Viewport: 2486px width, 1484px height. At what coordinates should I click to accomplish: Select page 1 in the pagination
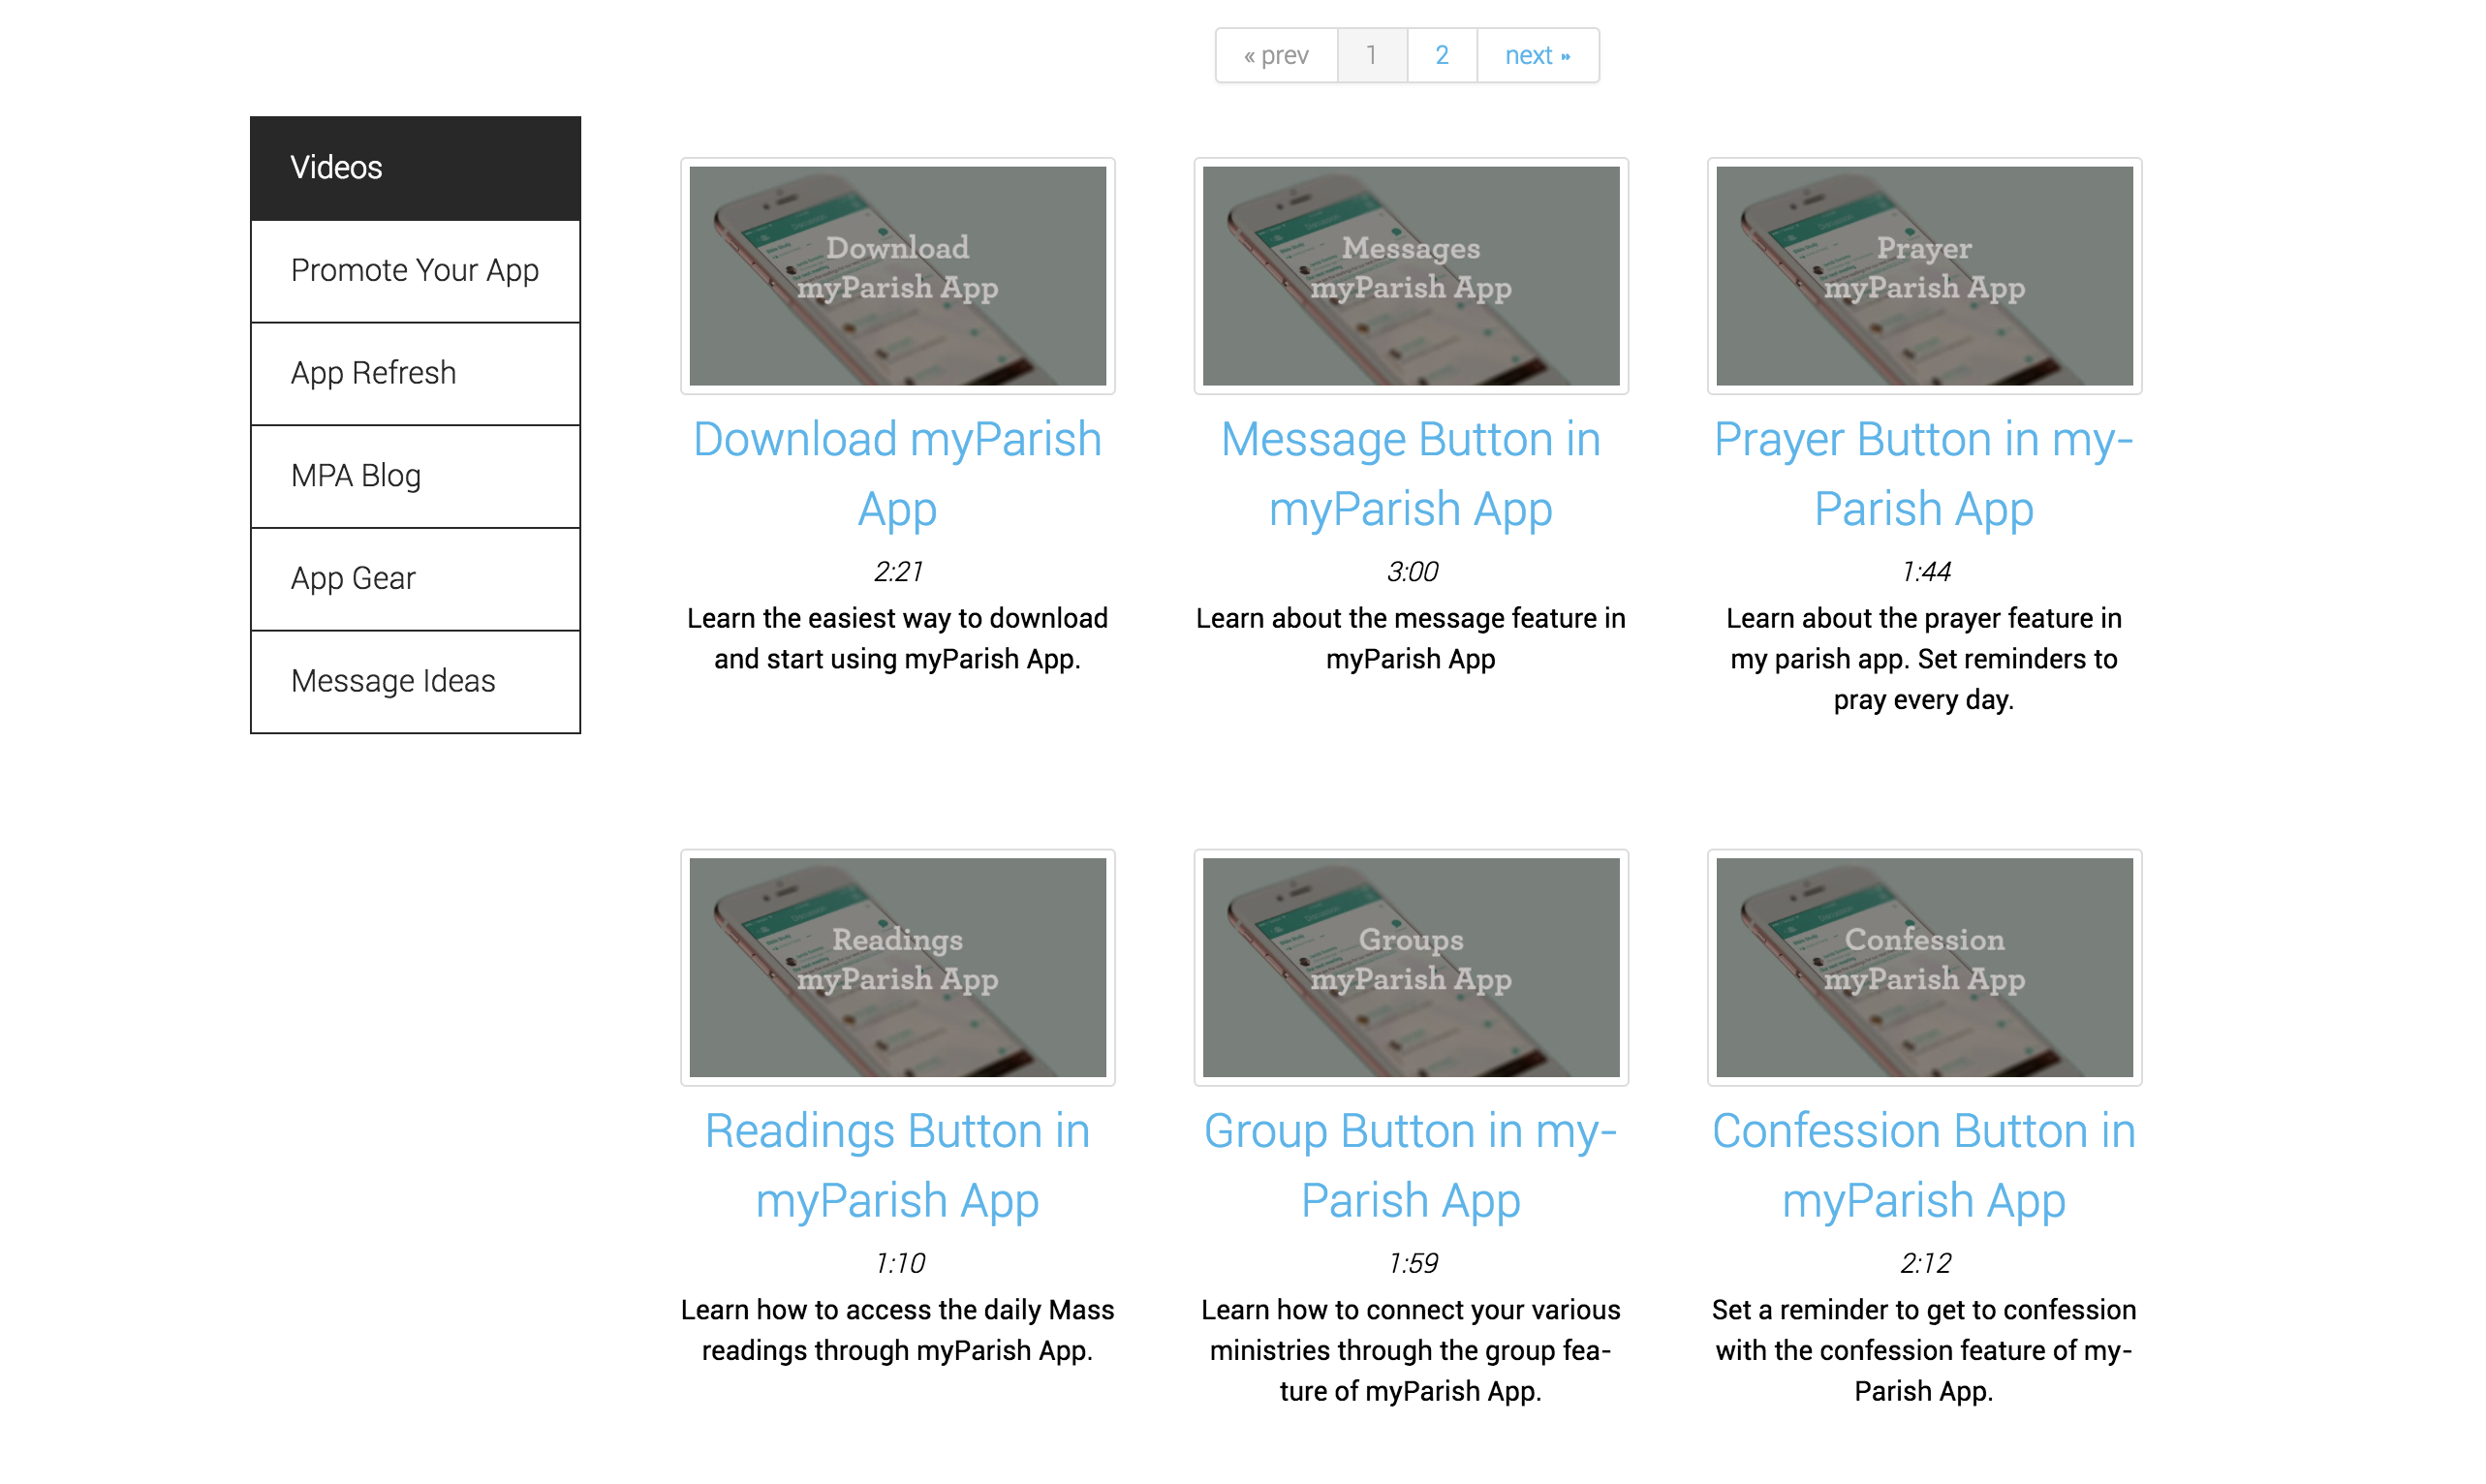[1372, 55]
